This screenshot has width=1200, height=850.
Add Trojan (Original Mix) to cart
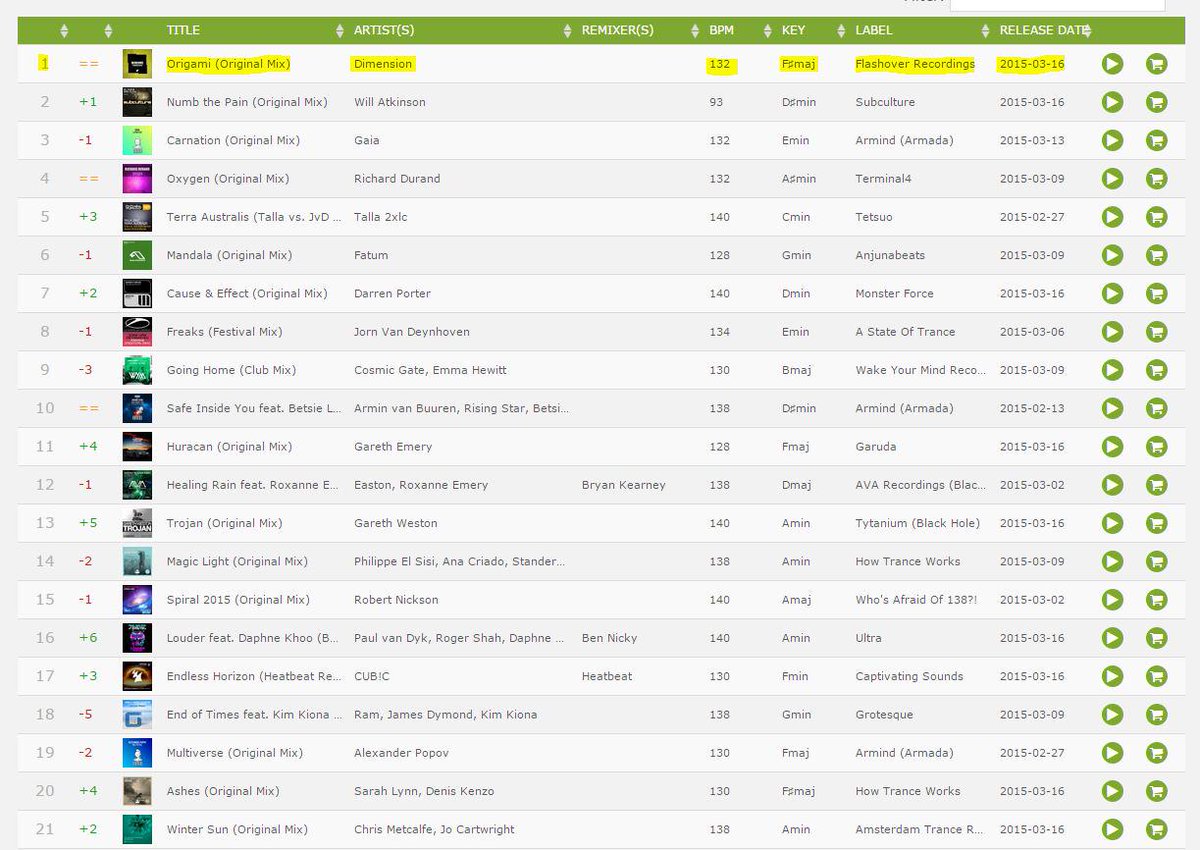1156,523
